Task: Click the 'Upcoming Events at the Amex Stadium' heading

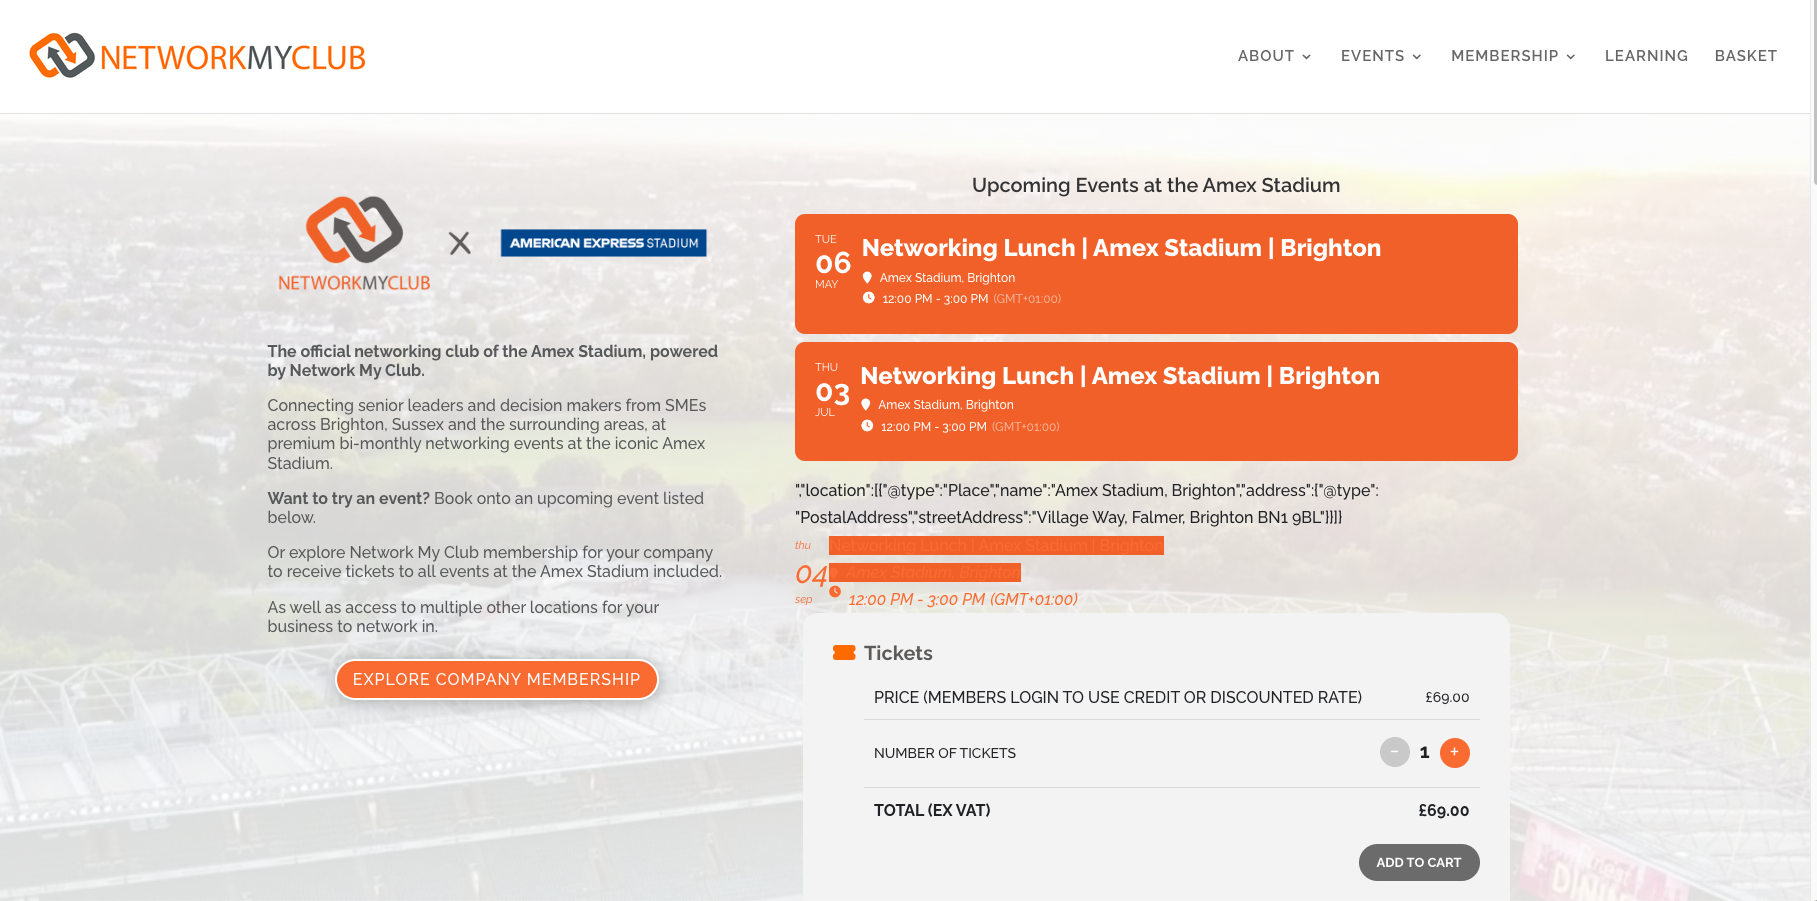Action: pyautogui.click(x=1156, y=185)
